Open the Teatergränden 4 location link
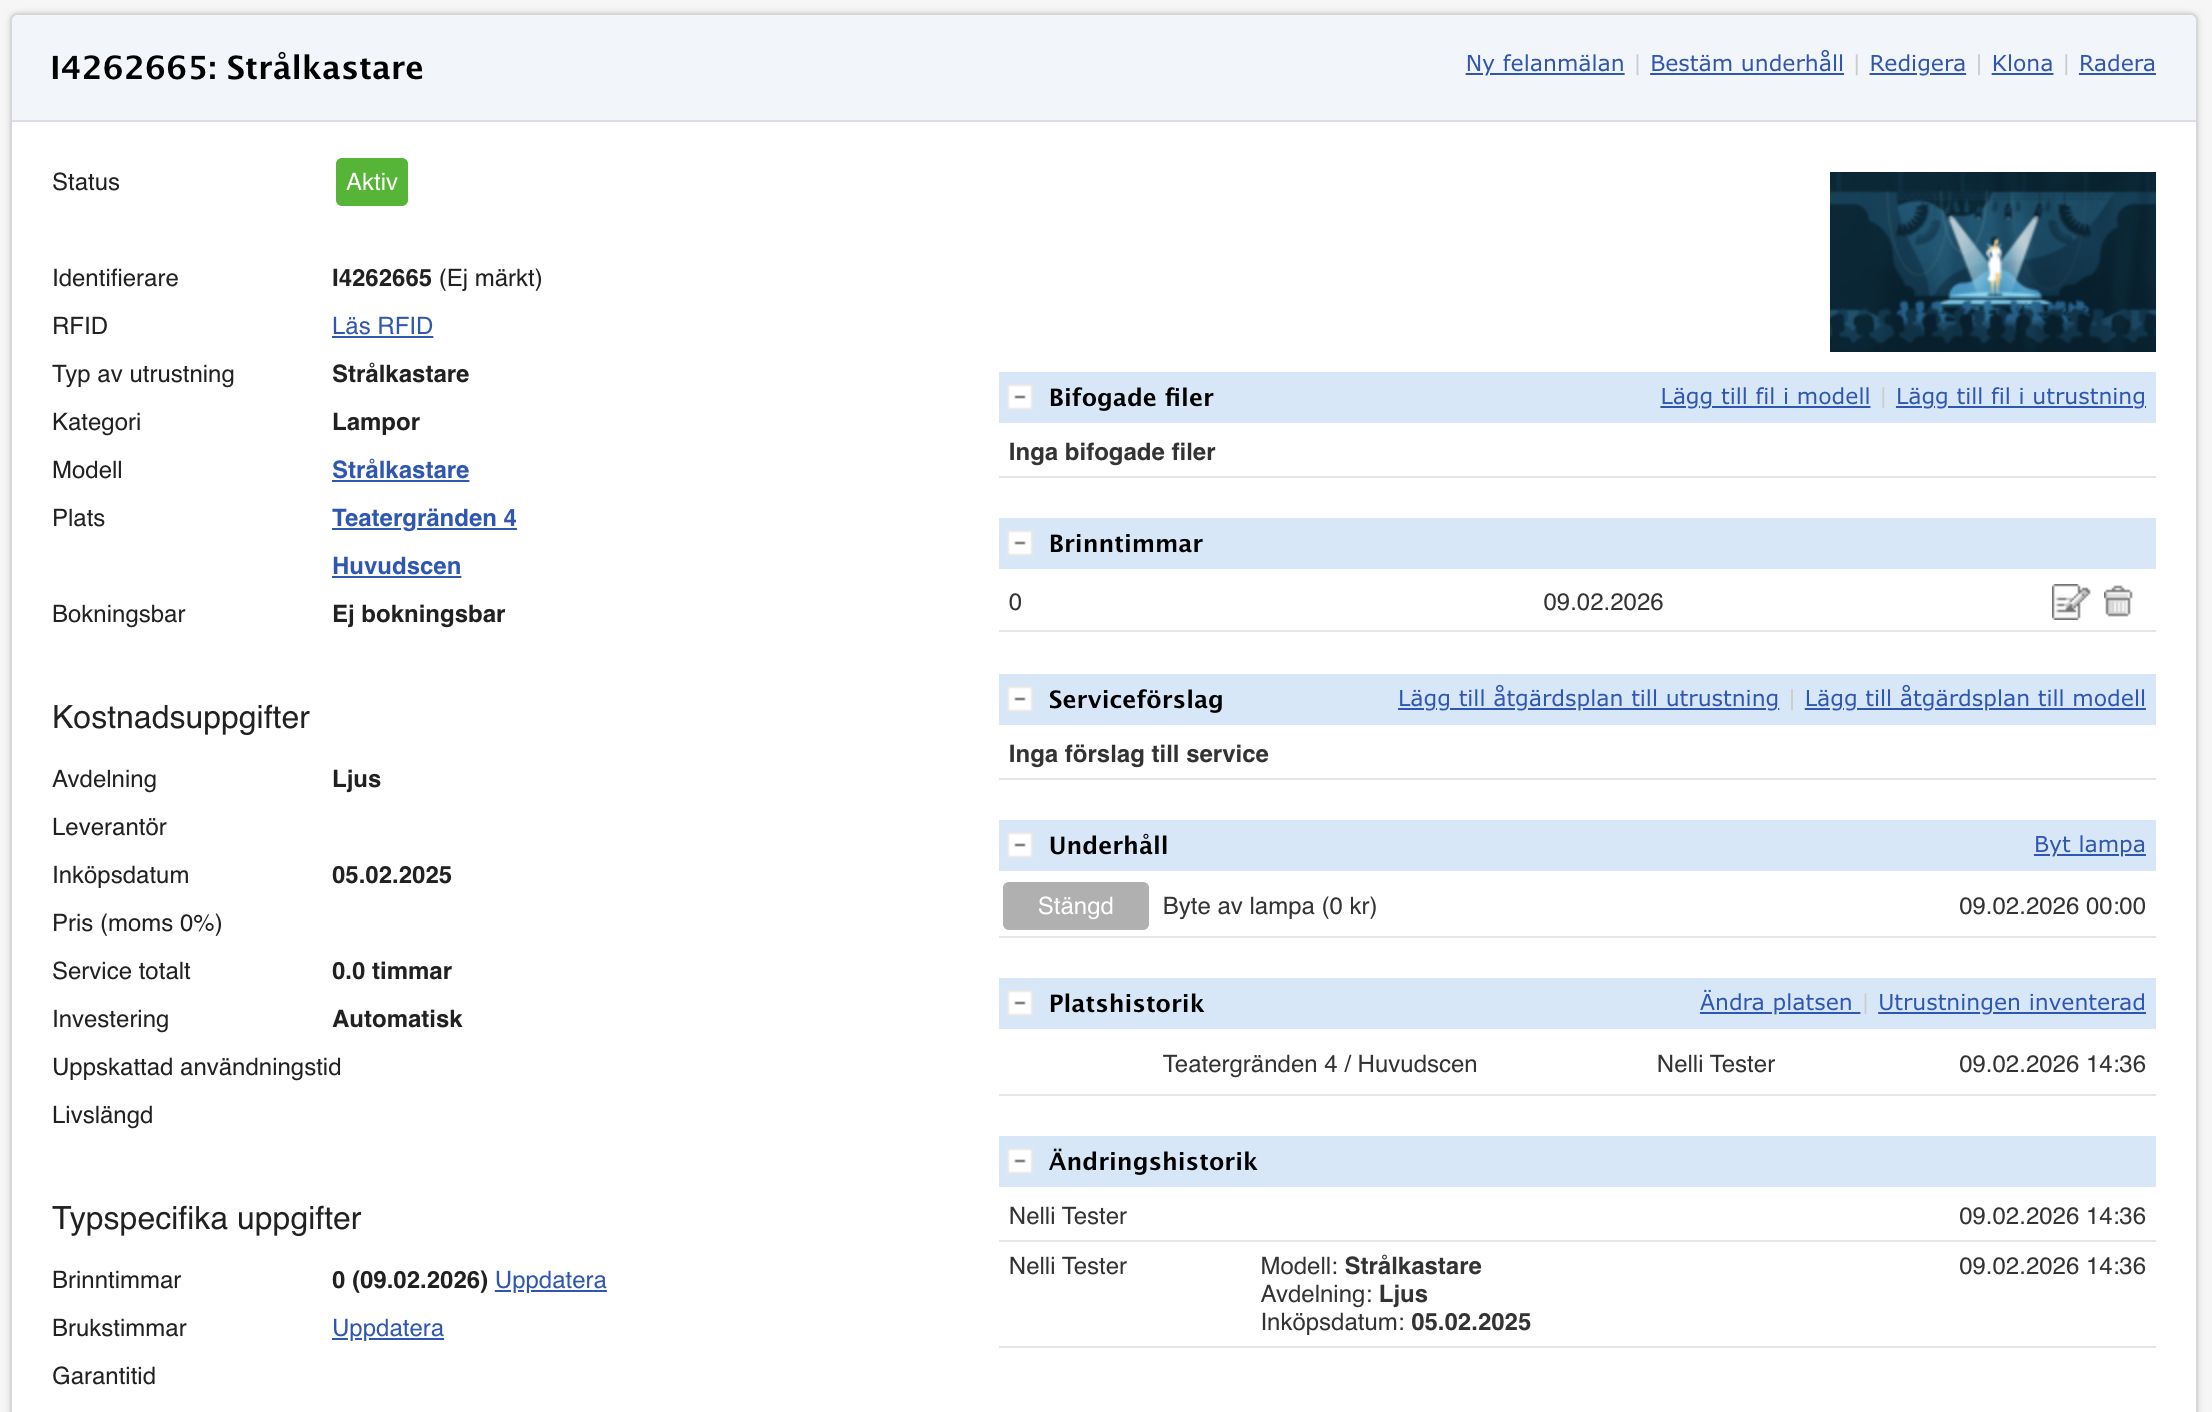Image resolution: width=2212 pixels, height=1412 pixels. coord(424,518)
